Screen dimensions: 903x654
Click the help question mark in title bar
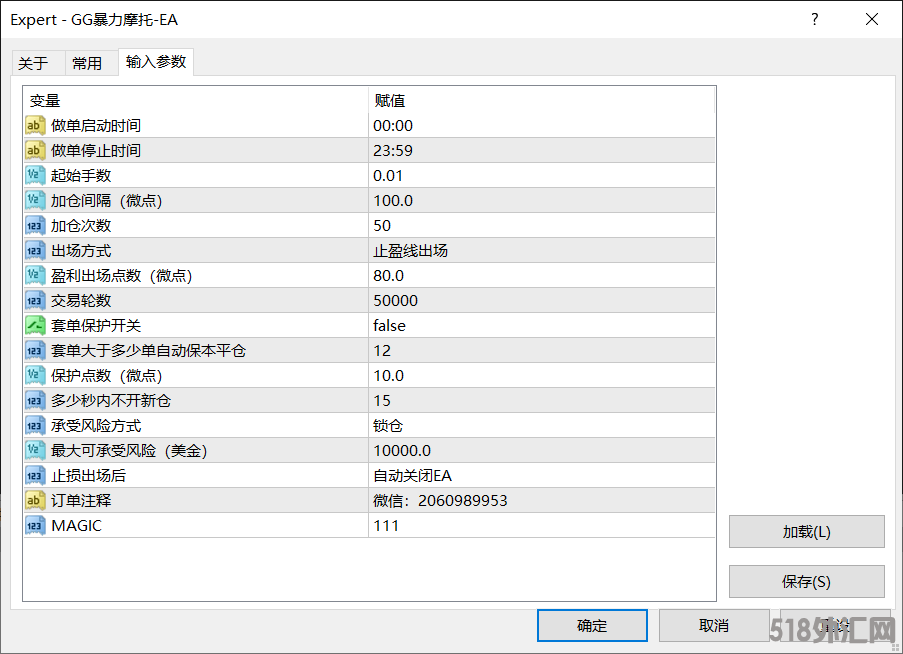(x=815, y=20)
